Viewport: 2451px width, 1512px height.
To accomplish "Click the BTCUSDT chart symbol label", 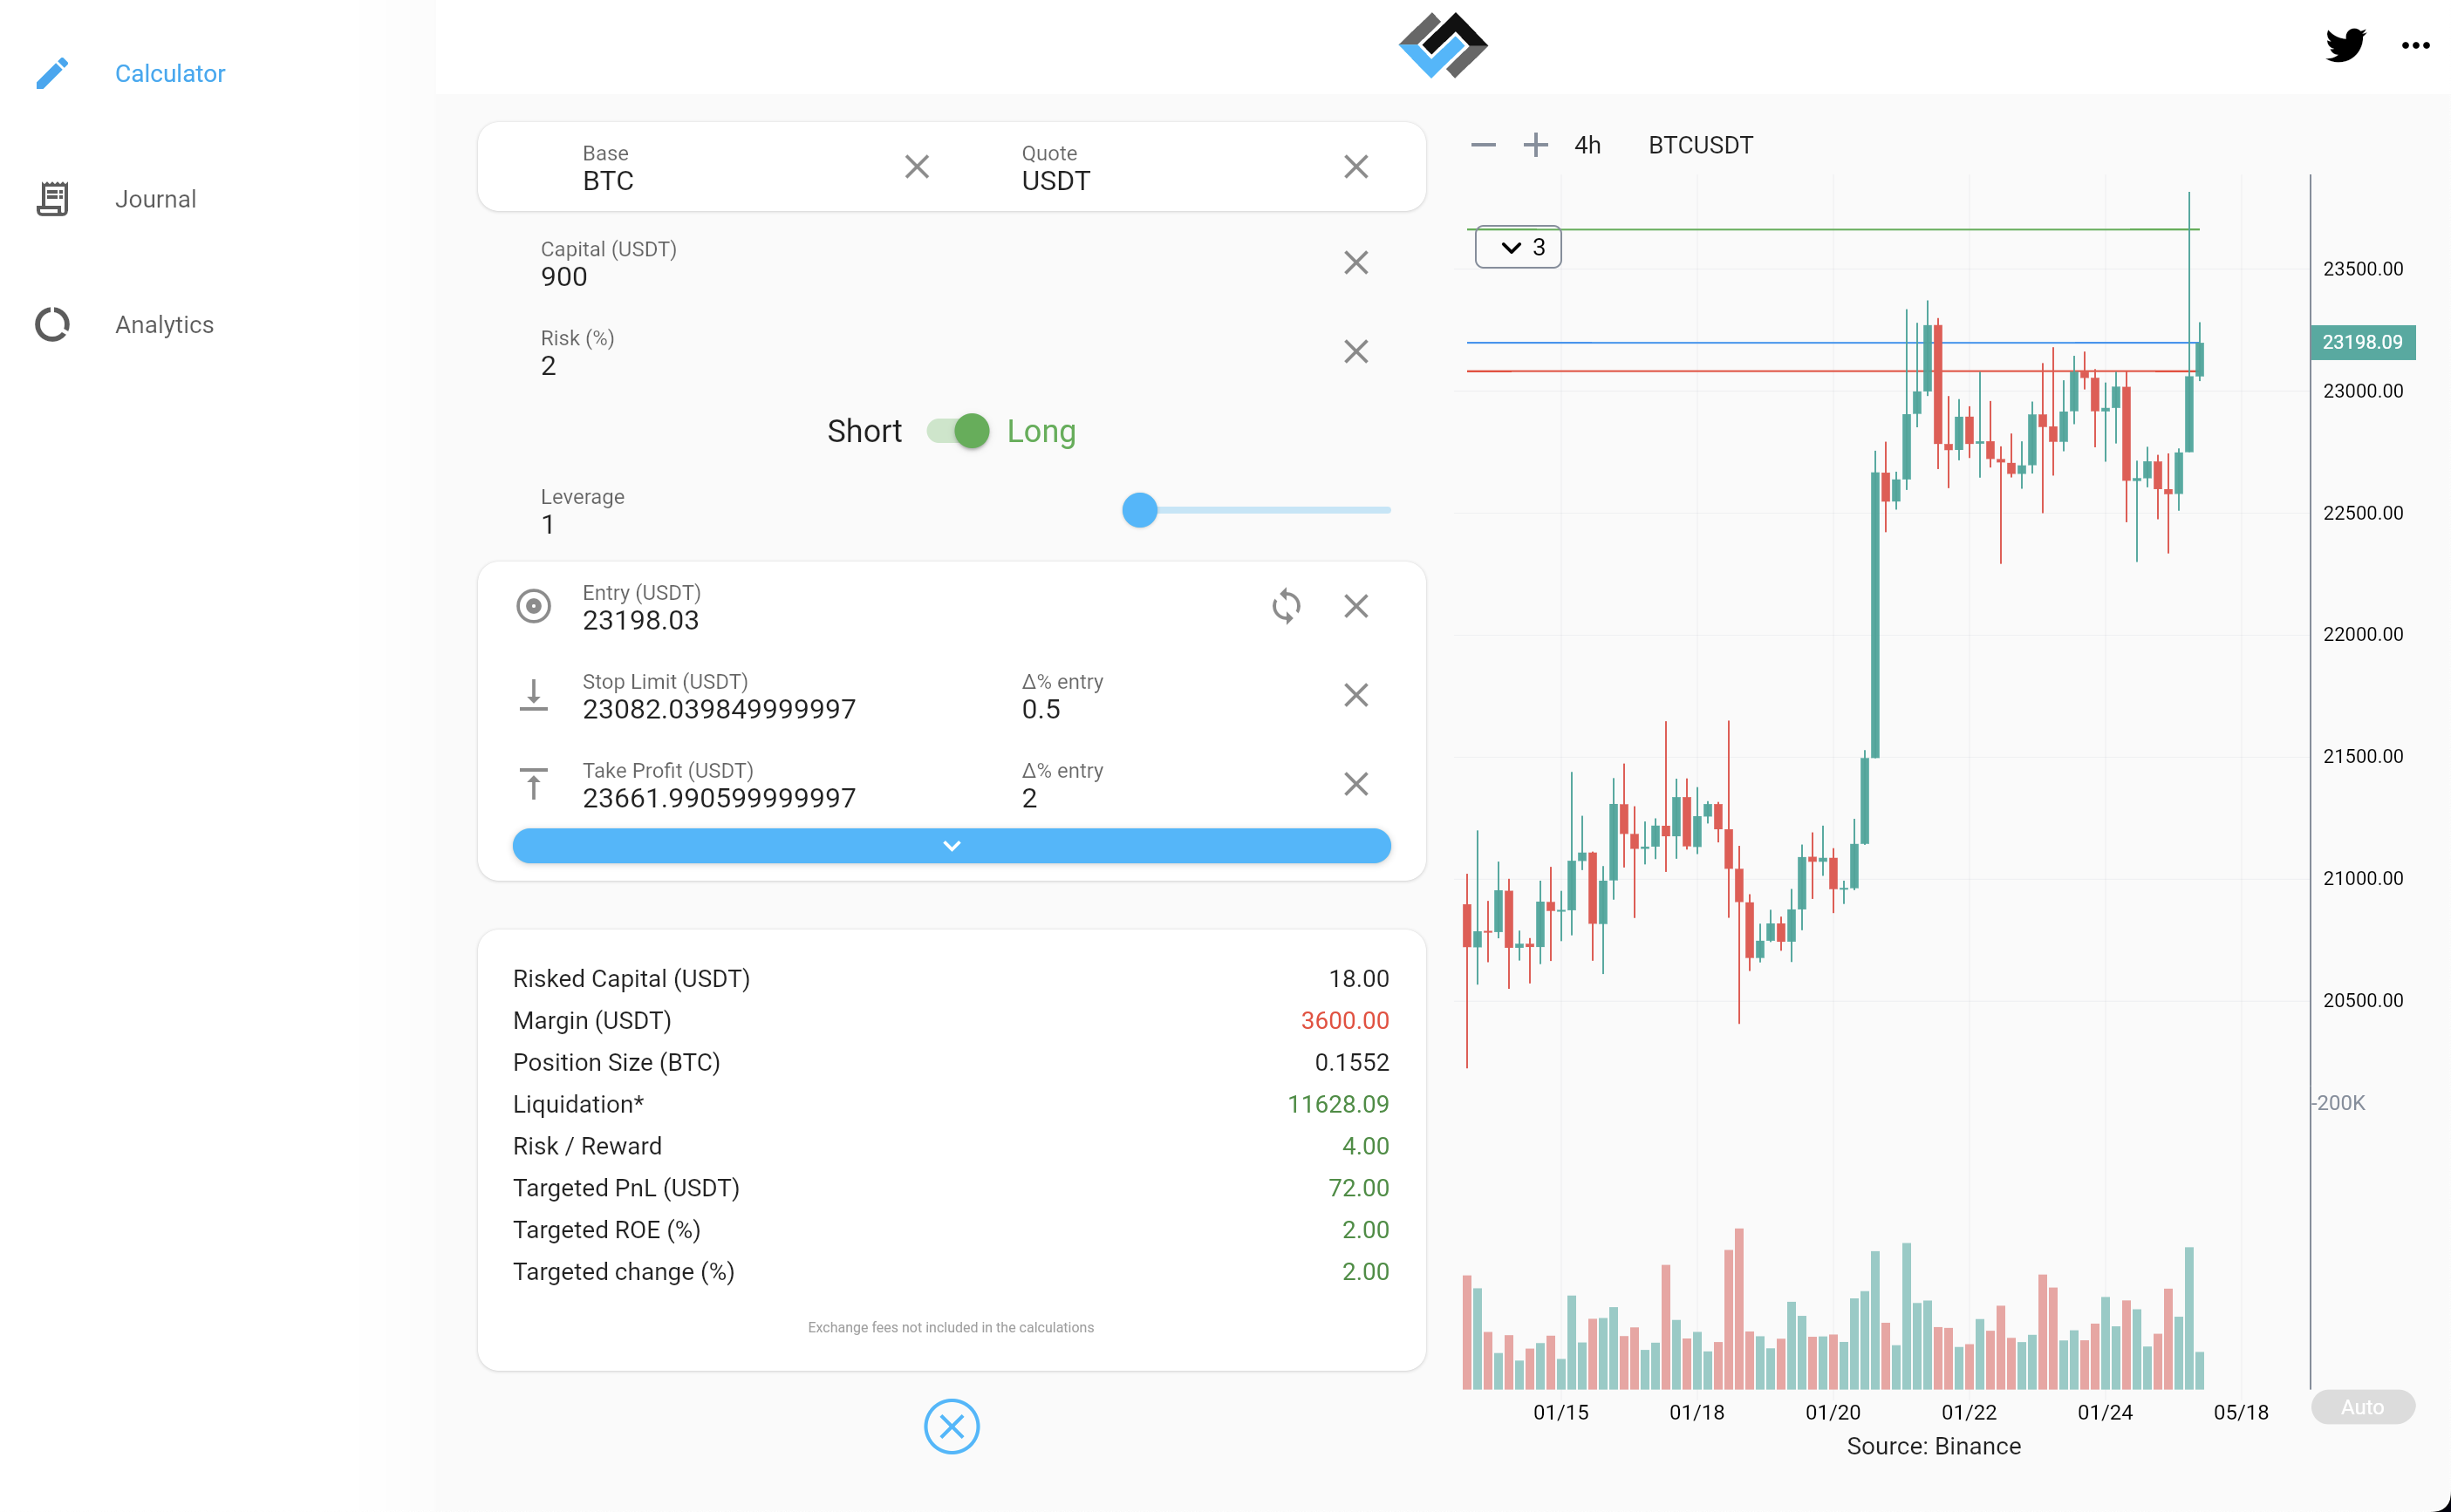I will pos(1700,145).
